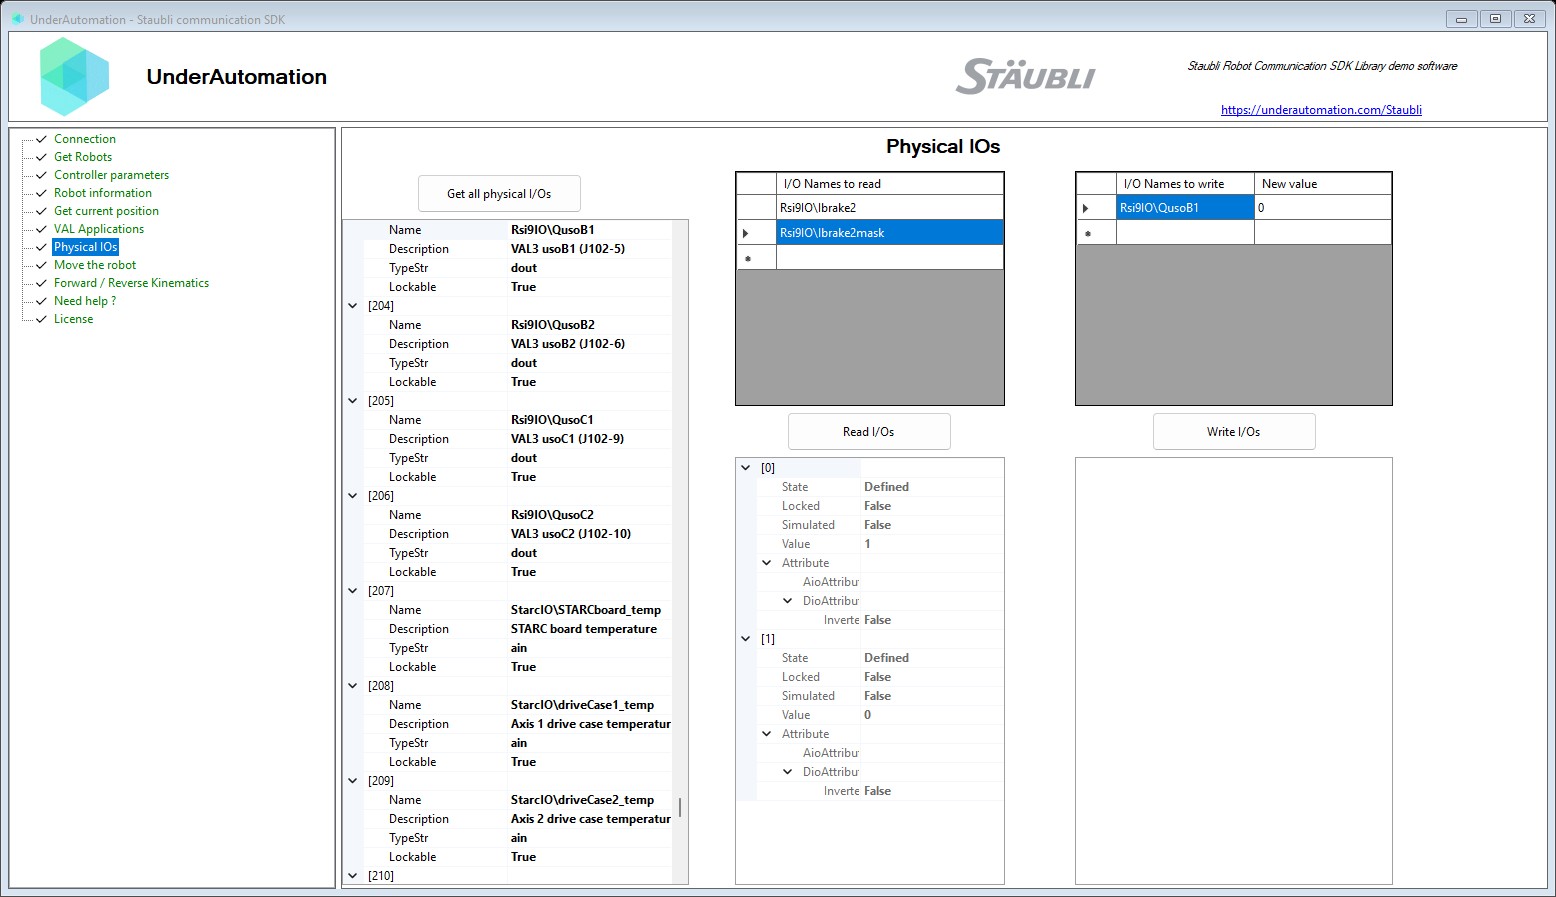
Task: Click the "Get all physical I/Os" button
Action: coord(499,193)
